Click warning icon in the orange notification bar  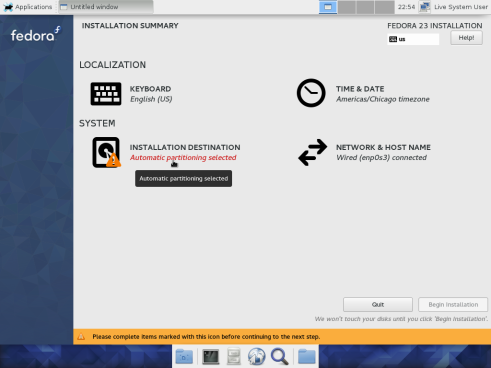pyautogui.click(x=81, y=337)
